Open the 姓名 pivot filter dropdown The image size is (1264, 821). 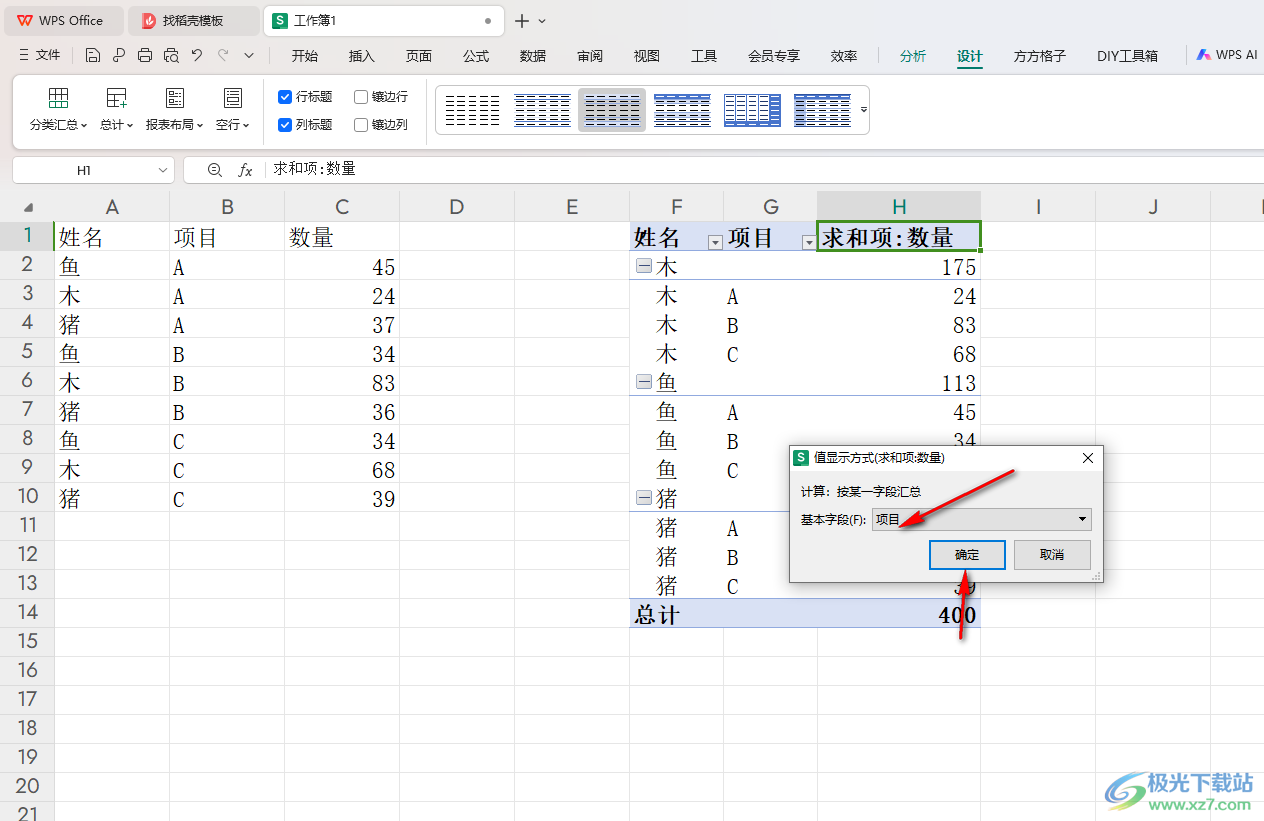click(x=715, y=242)
